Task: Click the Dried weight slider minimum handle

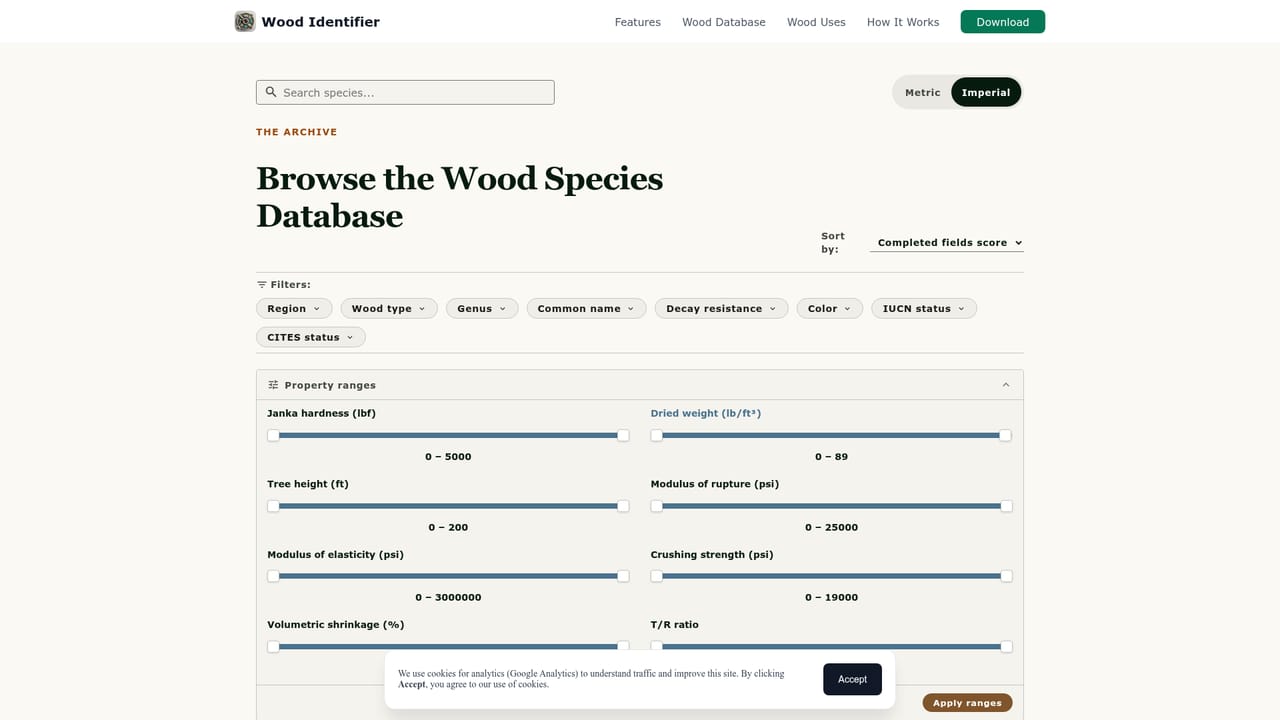Action: (x=657, y=435)
